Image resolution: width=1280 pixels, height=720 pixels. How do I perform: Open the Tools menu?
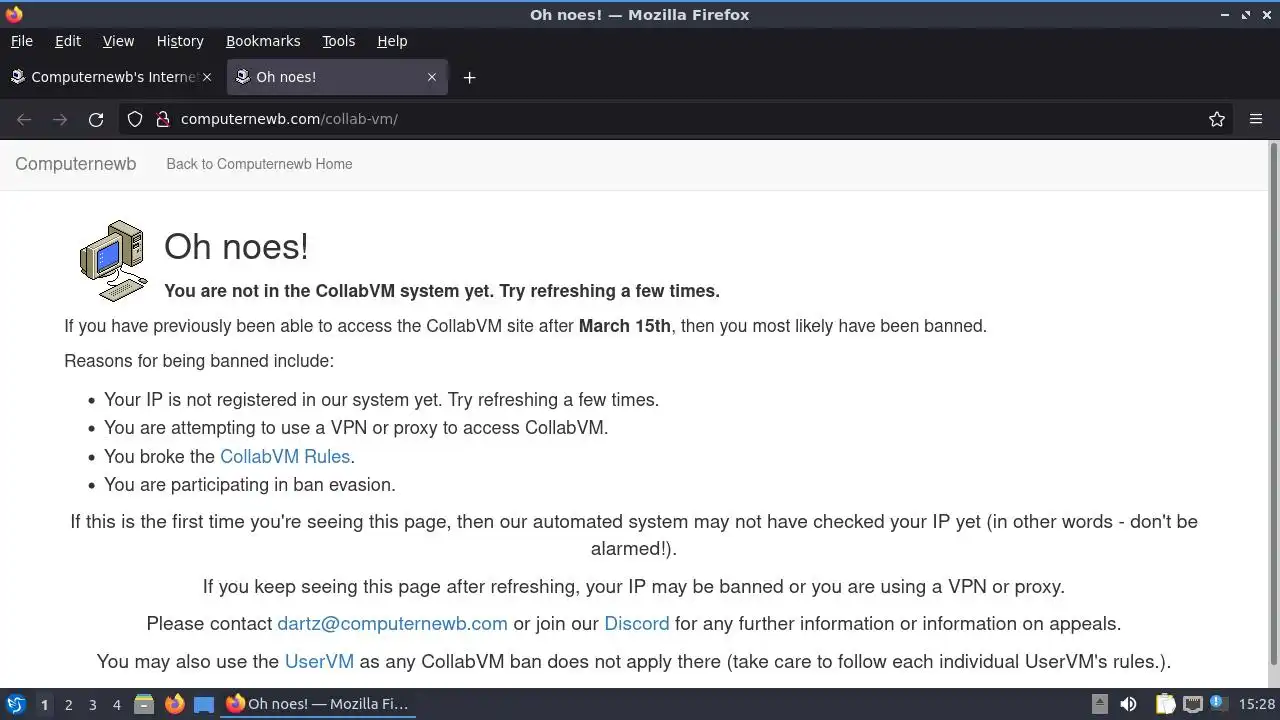pos(338,41)
